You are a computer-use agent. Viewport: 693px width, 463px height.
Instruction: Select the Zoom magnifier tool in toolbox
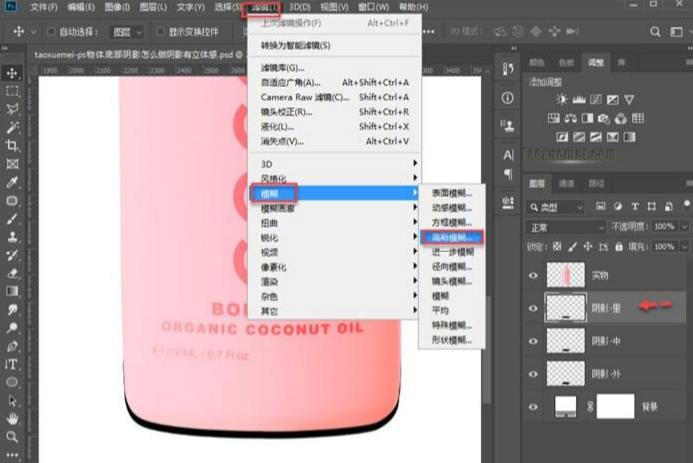(12, 436)
